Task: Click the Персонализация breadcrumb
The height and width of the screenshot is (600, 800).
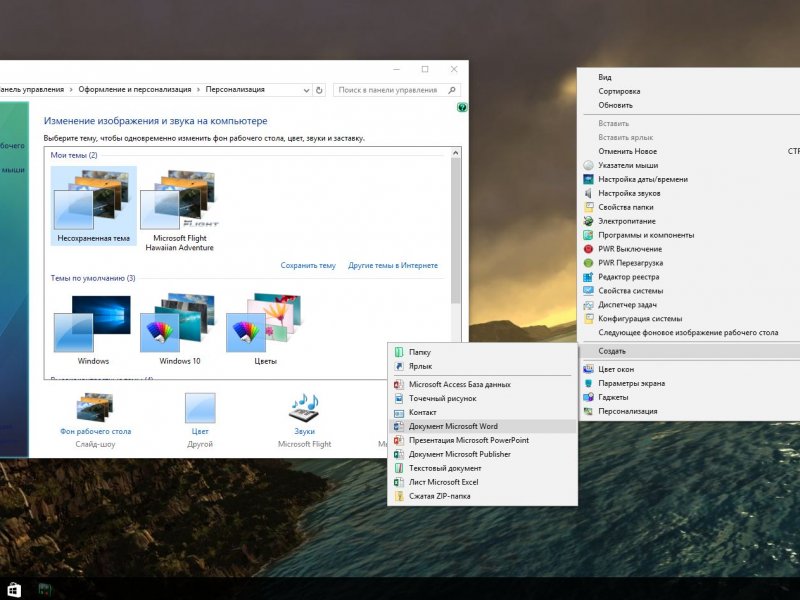Action: [x=235, y=89]
